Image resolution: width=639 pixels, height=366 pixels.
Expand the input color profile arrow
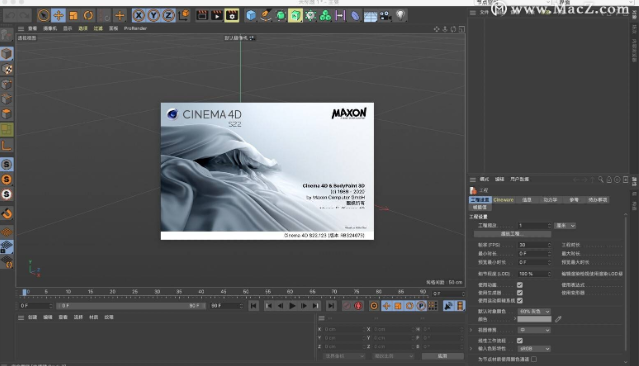point(472,349)
